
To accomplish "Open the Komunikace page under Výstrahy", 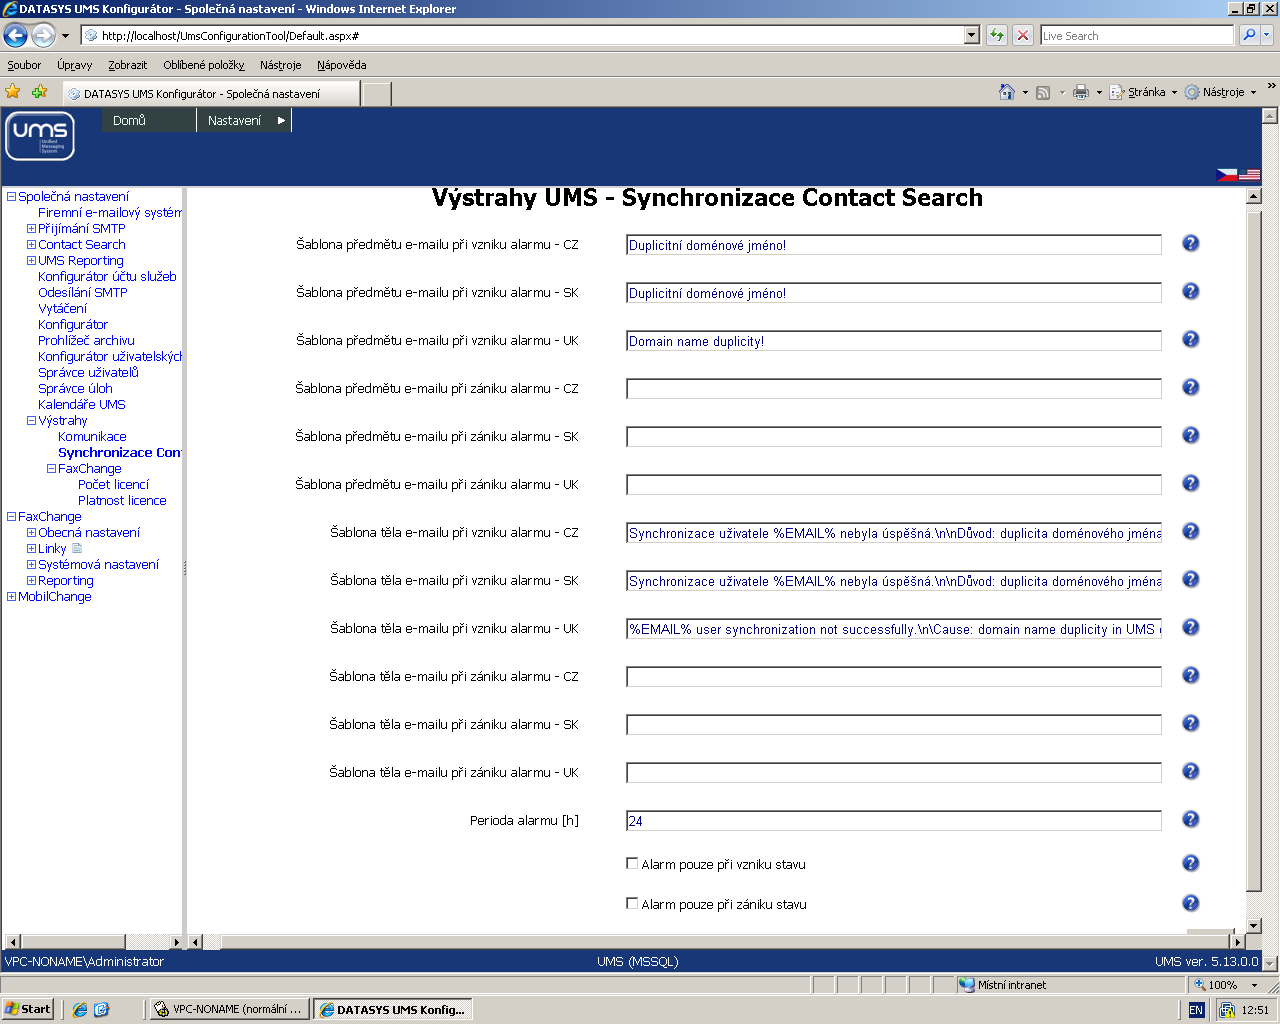I will pyautogui.click(x=92, y=437).
